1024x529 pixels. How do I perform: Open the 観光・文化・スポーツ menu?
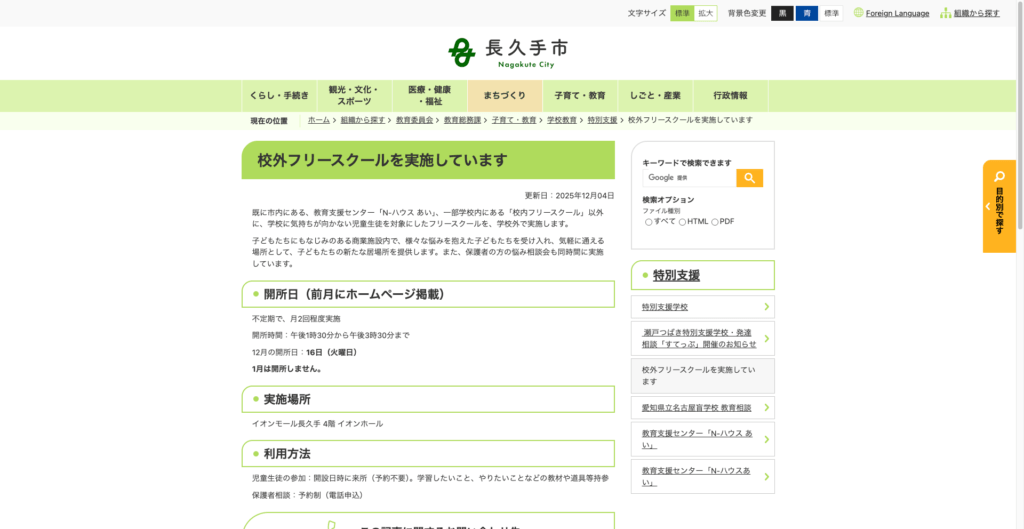click(x=355, y=96)
